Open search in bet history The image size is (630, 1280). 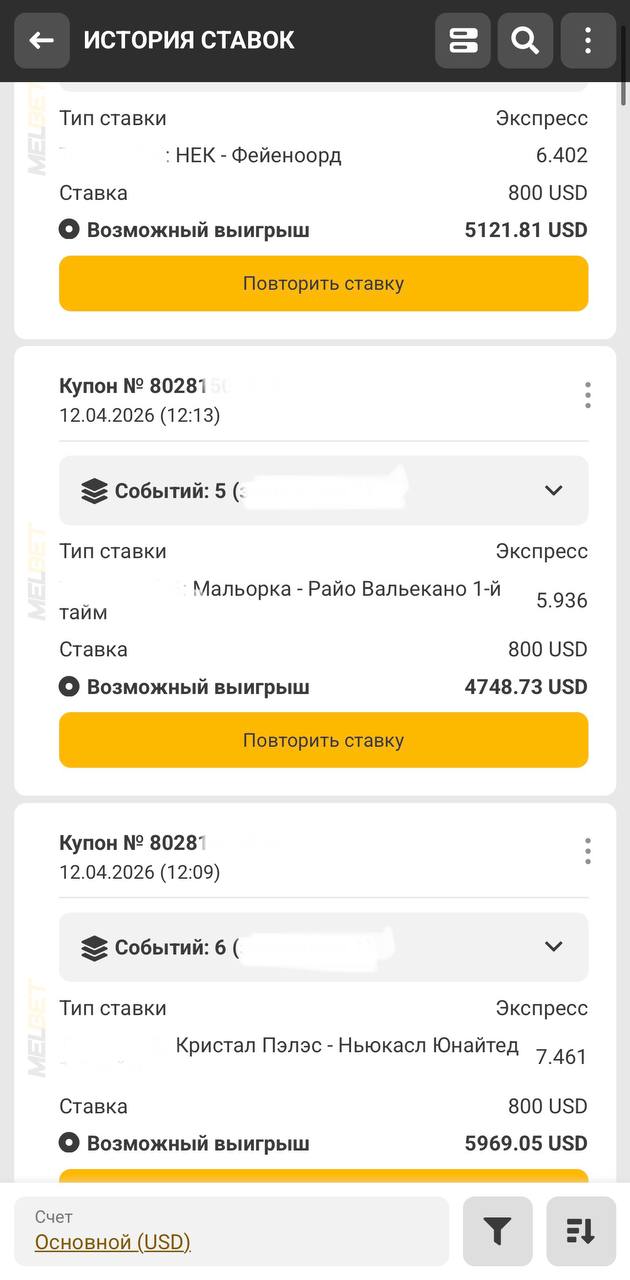(x=525, y=40)
